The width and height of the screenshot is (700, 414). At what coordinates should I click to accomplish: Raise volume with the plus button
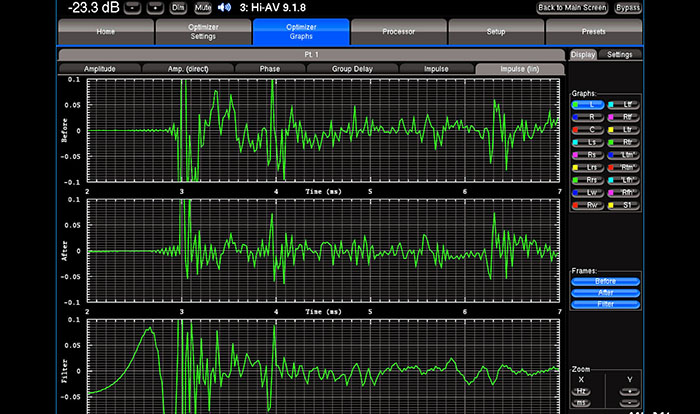click(x=155, y=8)
